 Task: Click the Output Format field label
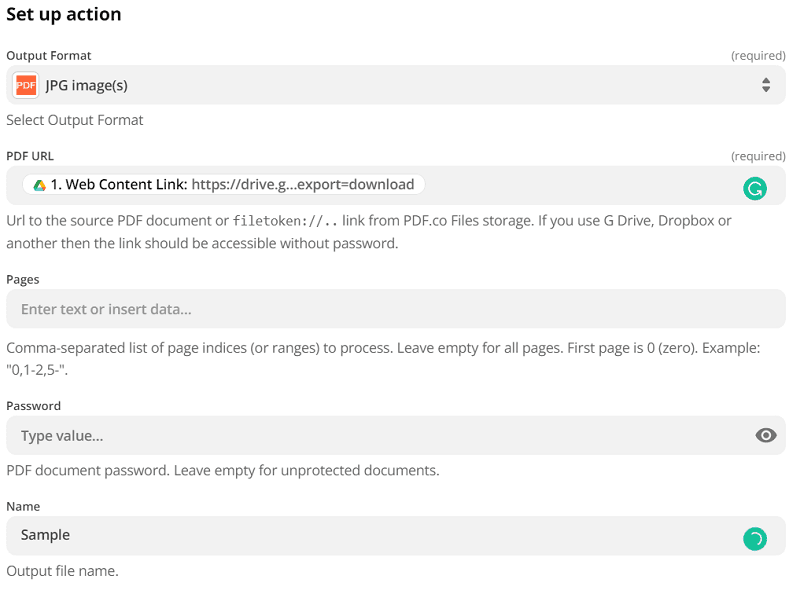49,56
